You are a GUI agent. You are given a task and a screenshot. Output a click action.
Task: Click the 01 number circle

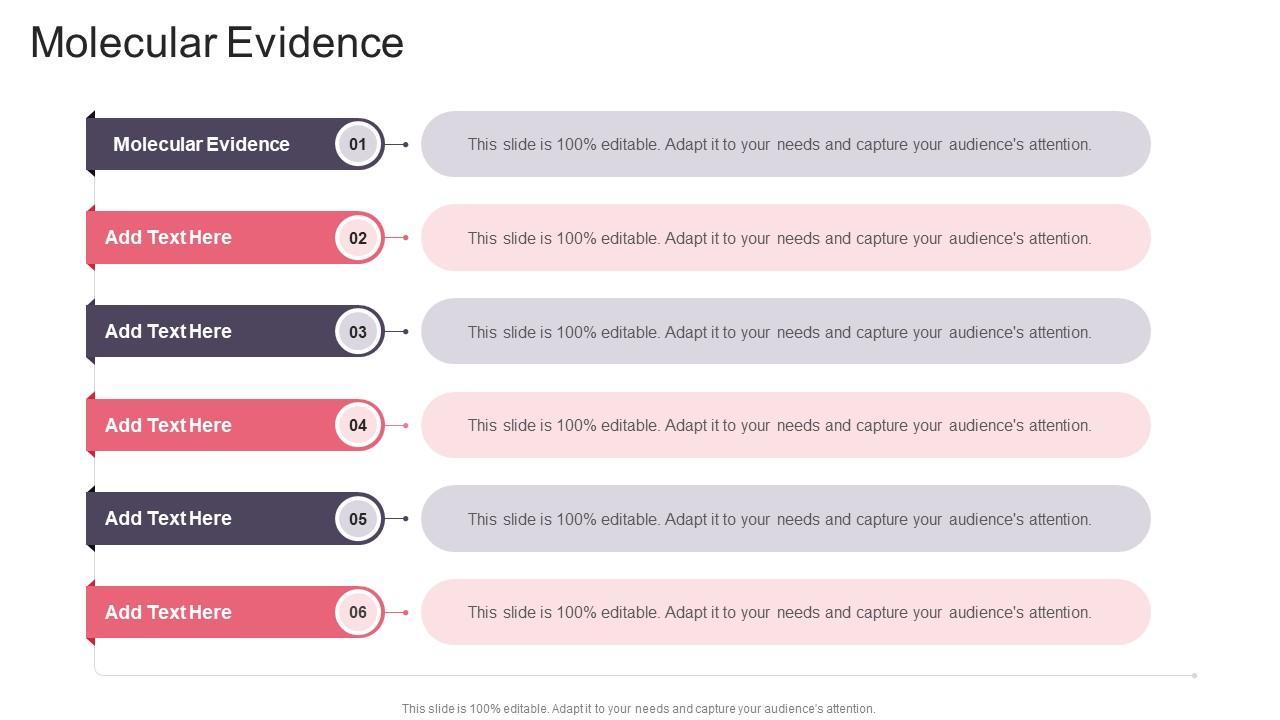point(358,144)
